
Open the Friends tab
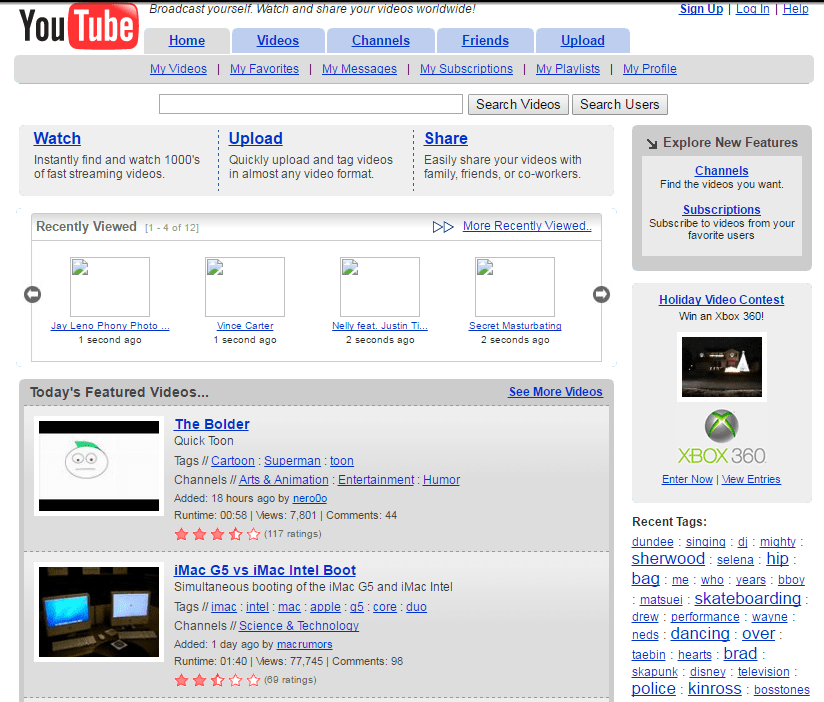(x=486, y=40)
